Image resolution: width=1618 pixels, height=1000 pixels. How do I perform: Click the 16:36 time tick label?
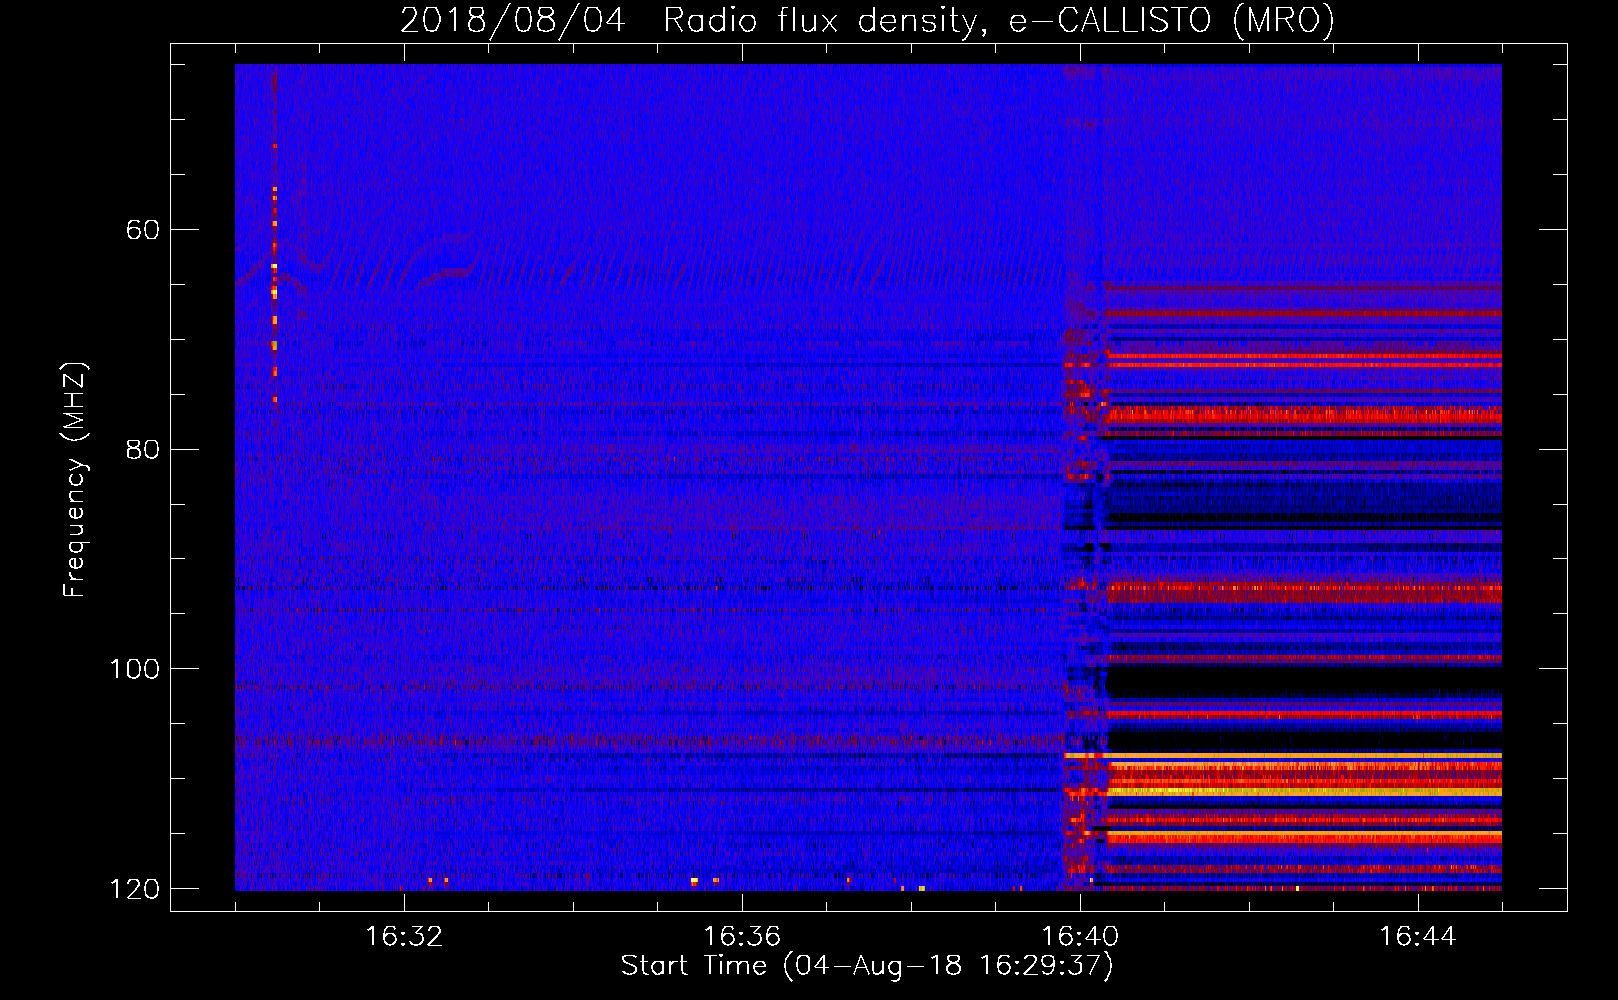point(742,937)
